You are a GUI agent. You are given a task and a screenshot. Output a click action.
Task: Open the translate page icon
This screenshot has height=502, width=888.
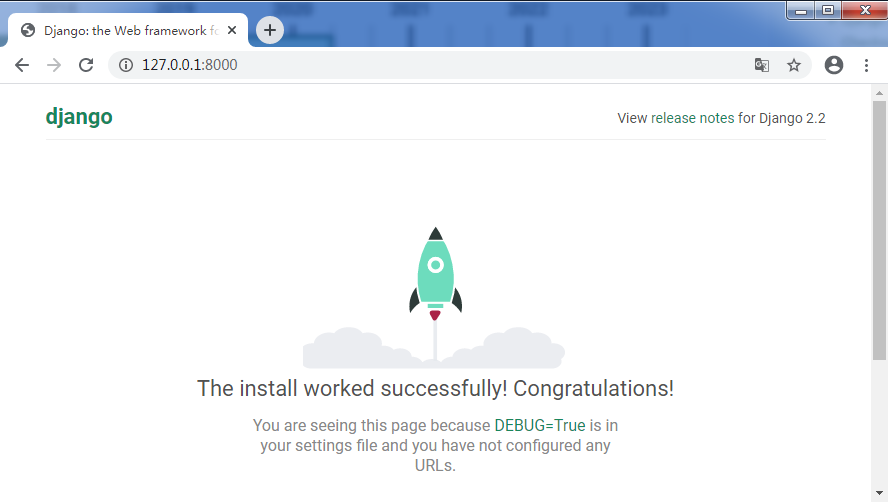click(762, 65)
